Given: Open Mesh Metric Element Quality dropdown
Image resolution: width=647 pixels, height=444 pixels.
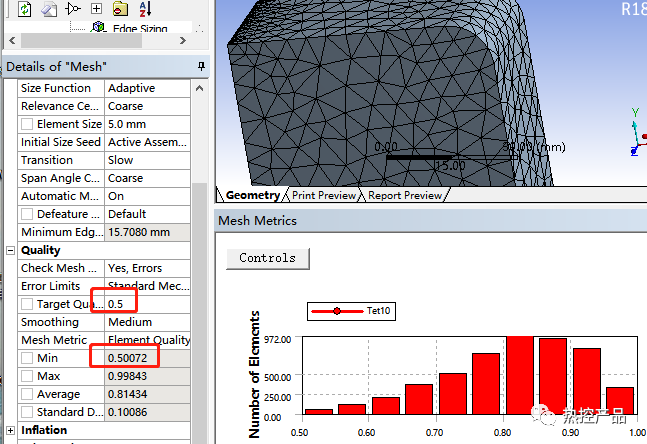Looking at the screenshot, I should 147,340.
